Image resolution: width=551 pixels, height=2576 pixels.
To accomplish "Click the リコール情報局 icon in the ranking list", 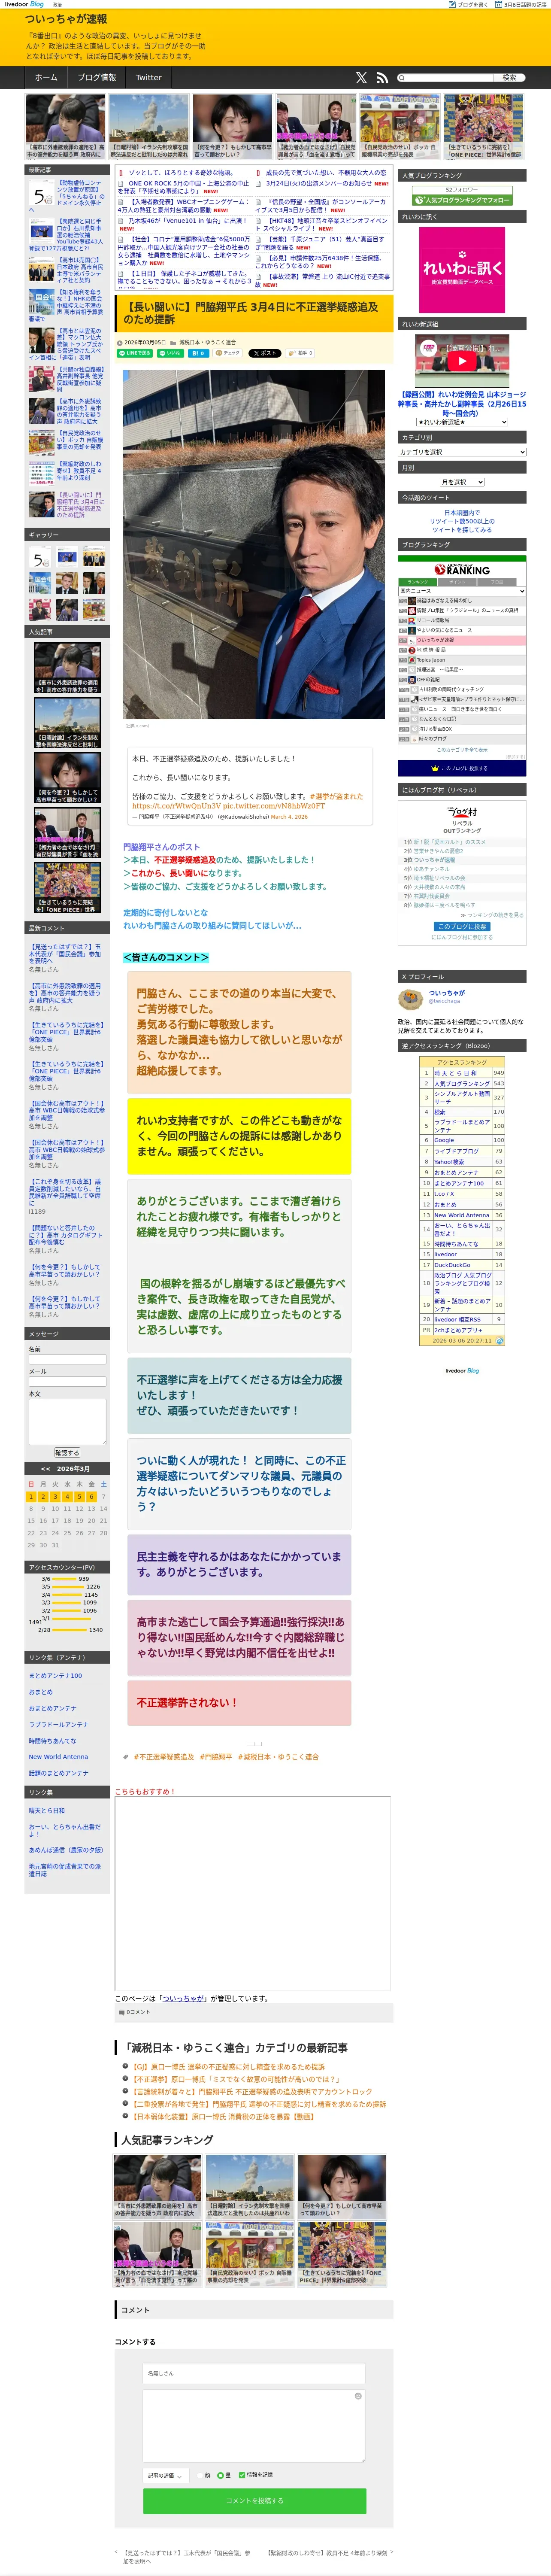I will (x=412, y=620).
